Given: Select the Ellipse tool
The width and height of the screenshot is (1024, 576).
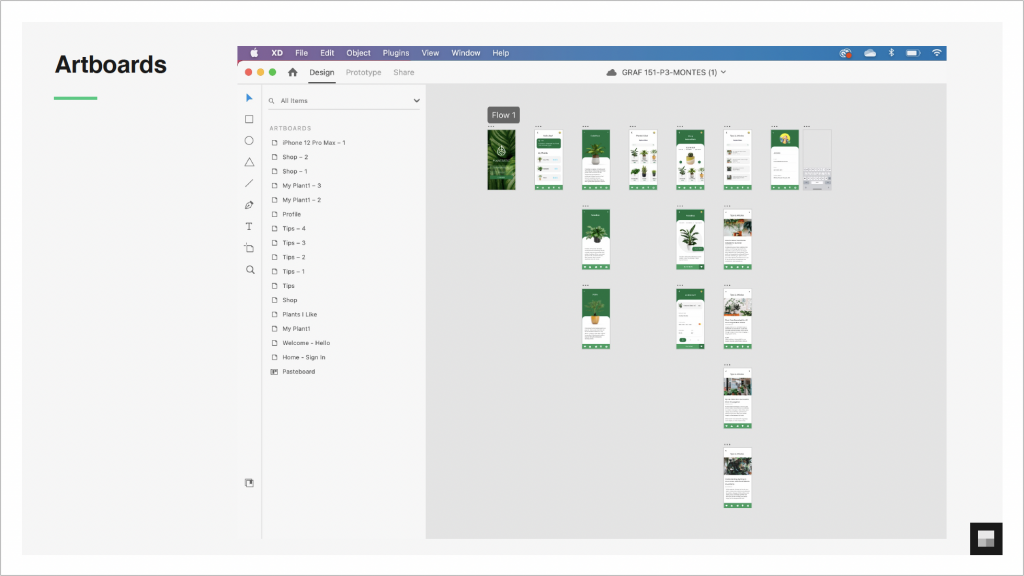Looking at the screenshot, I should [249, 141].
